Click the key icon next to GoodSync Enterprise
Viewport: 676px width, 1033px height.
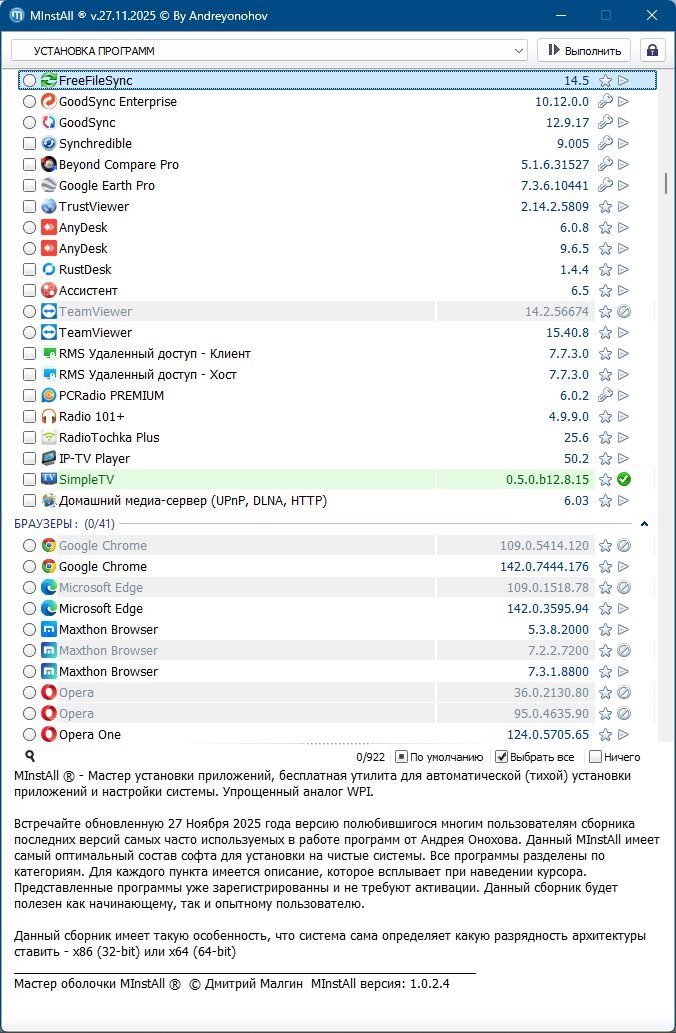605,102
